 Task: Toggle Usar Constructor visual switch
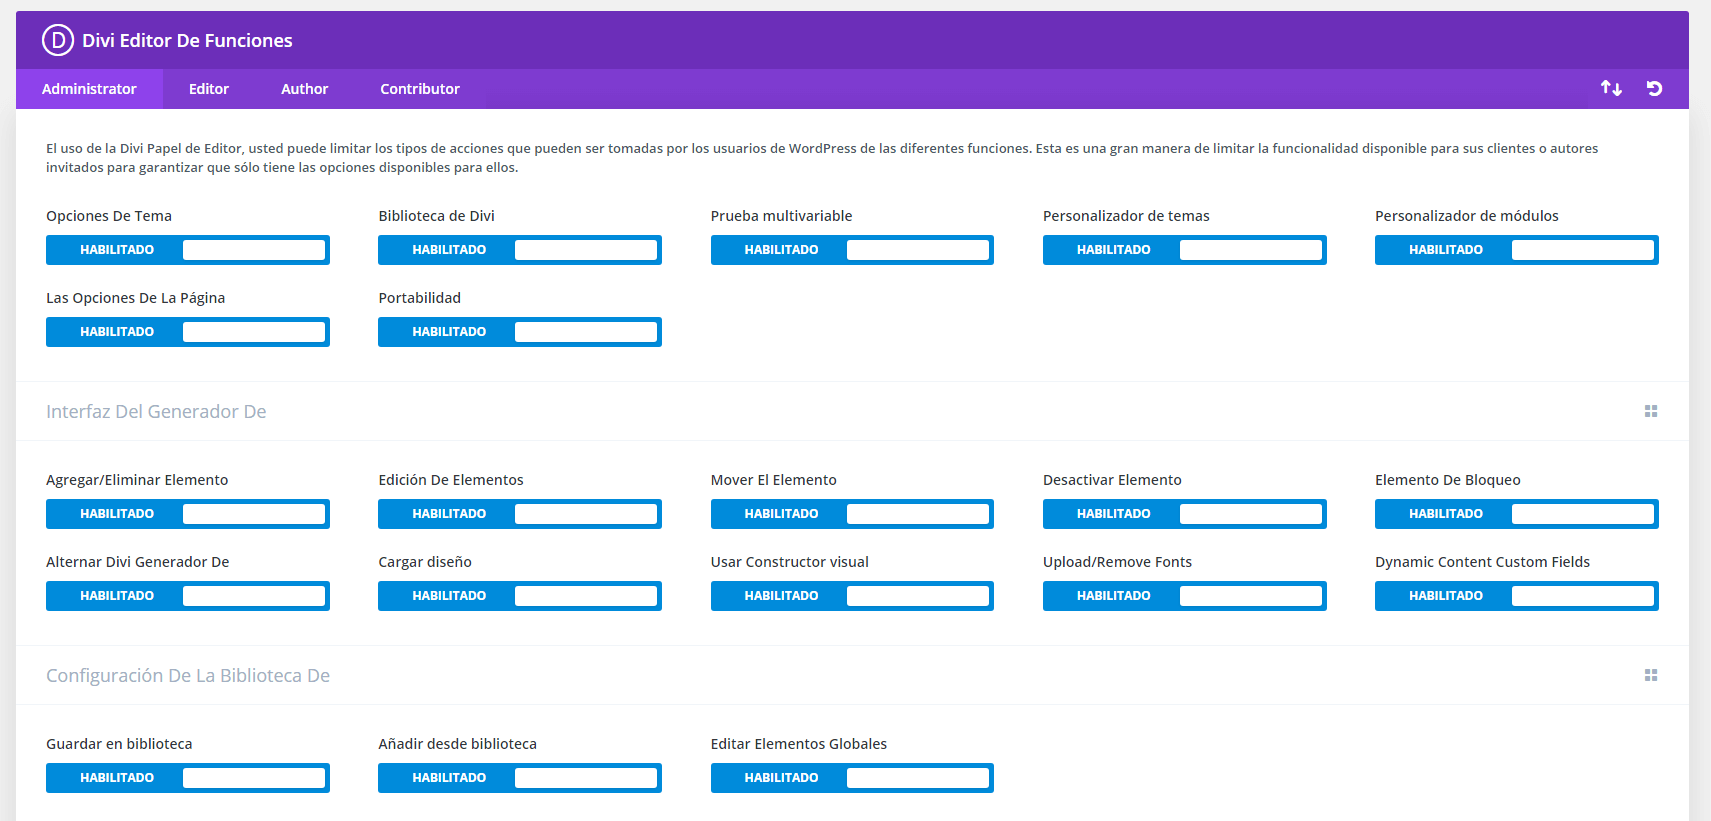click(852, 596)
